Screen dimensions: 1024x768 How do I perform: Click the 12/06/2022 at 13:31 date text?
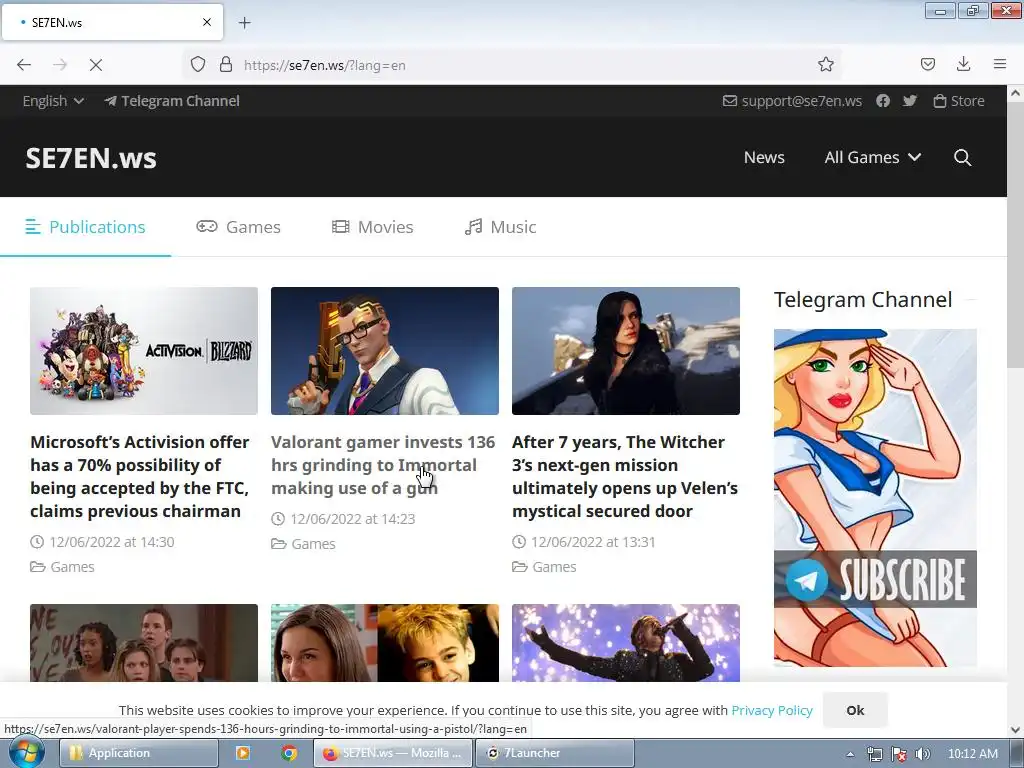(593, 542)
